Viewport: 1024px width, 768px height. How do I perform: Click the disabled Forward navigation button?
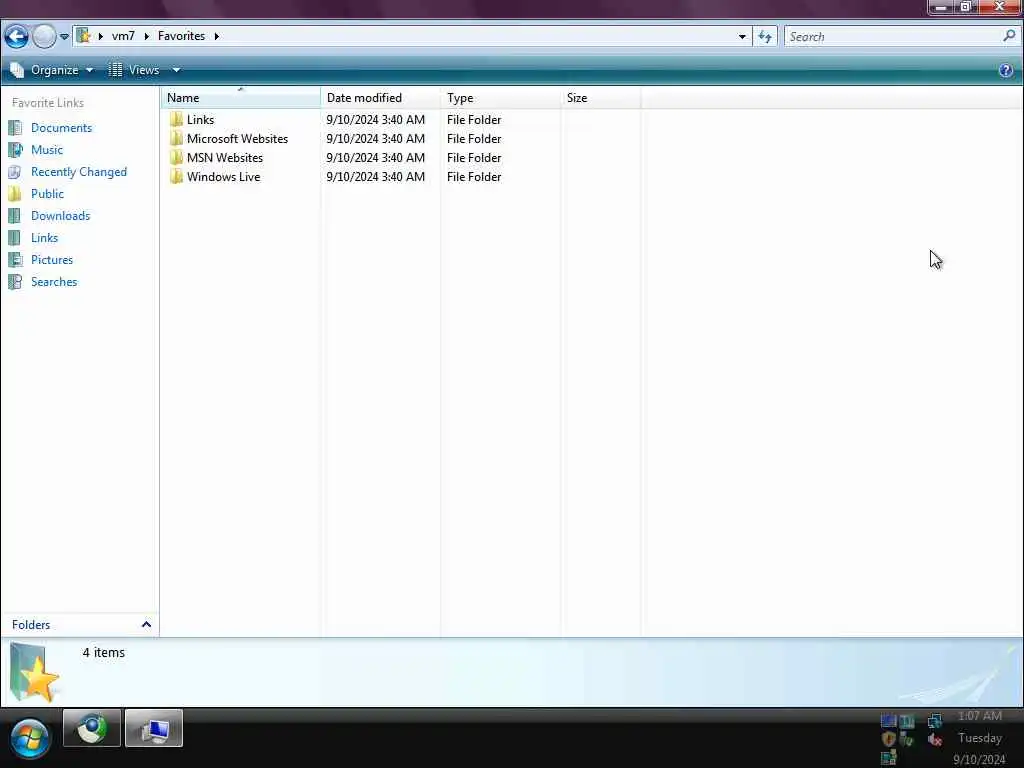pyautogui.click(x=44, y=37)
